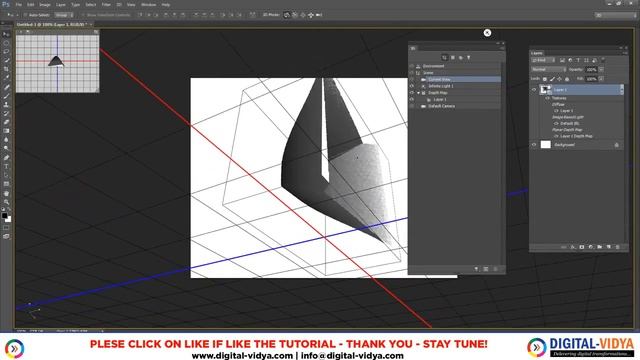This screenshot has width=640, height=360.
Task: Open the Window menu
Action: (x=149, y=4)
